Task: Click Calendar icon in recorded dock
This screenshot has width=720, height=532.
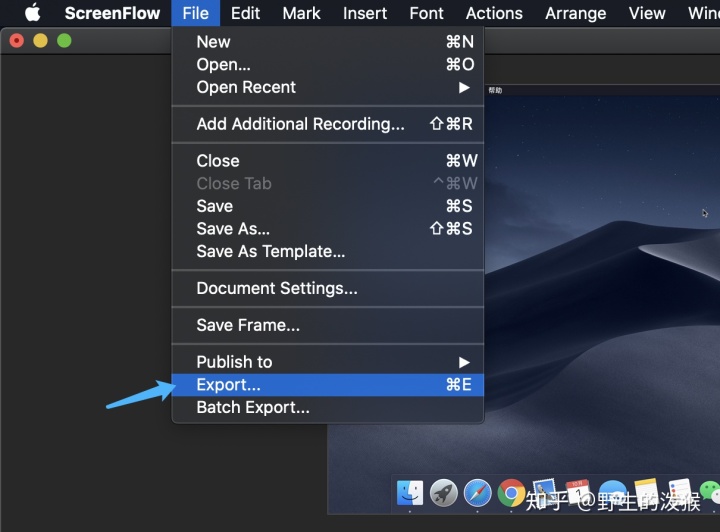Action: tap(578, 493)
